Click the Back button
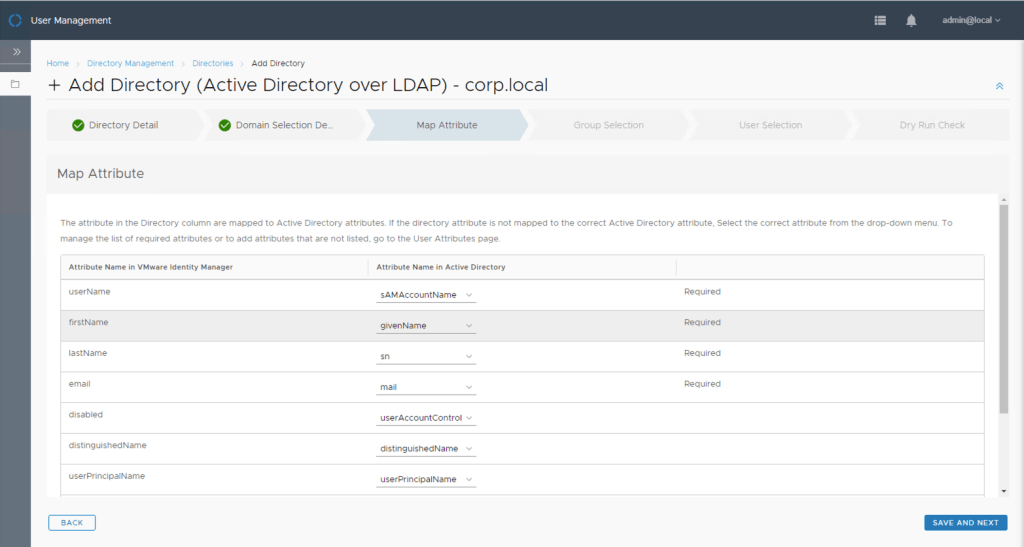Screen dimensions: 1024x547 pos(72,523)
